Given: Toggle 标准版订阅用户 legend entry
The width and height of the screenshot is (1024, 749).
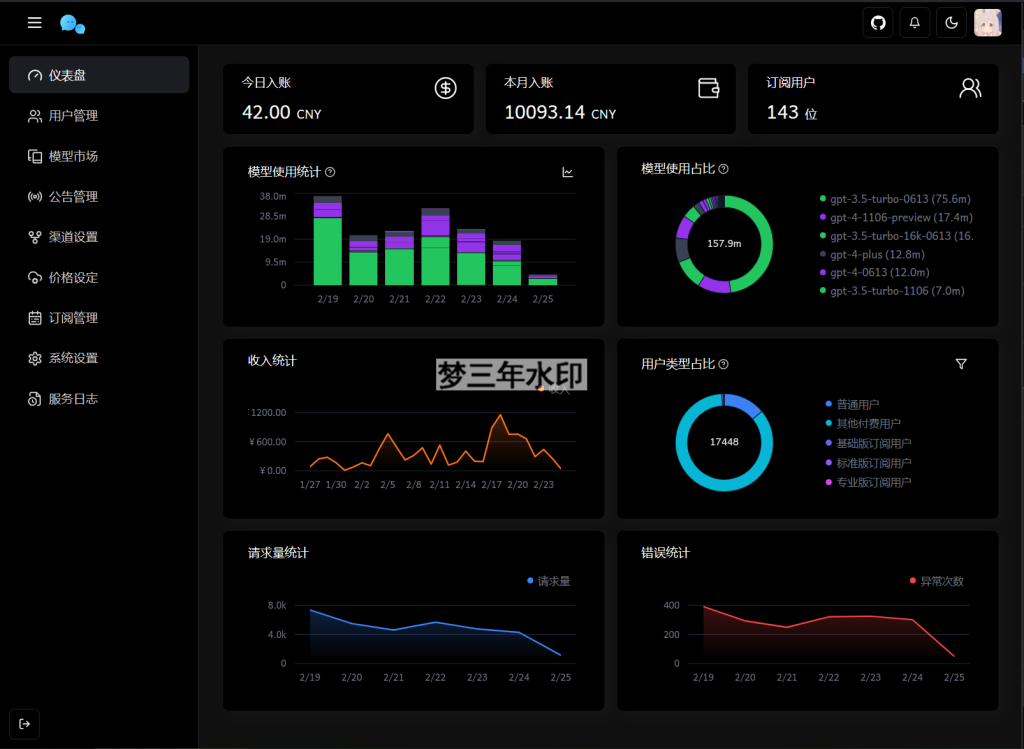Looking at the screenshot, I should coord(868,463).
